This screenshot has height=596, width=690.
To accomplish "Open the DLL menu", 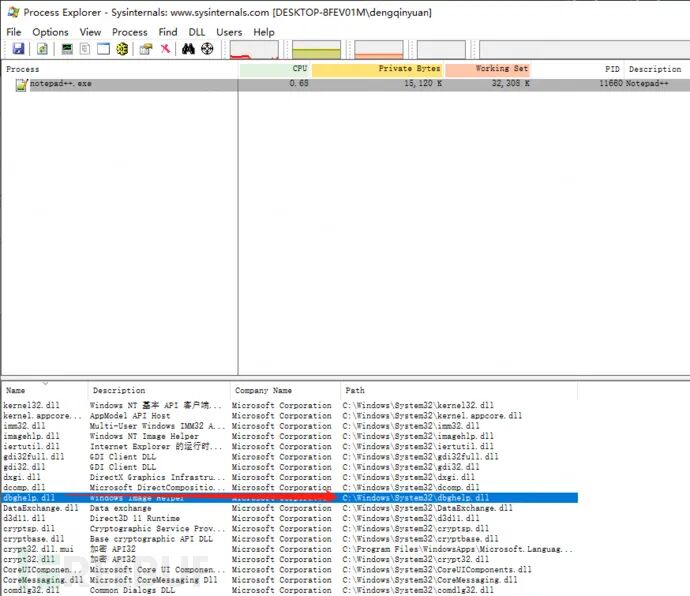I will click(x=197, y=32).
